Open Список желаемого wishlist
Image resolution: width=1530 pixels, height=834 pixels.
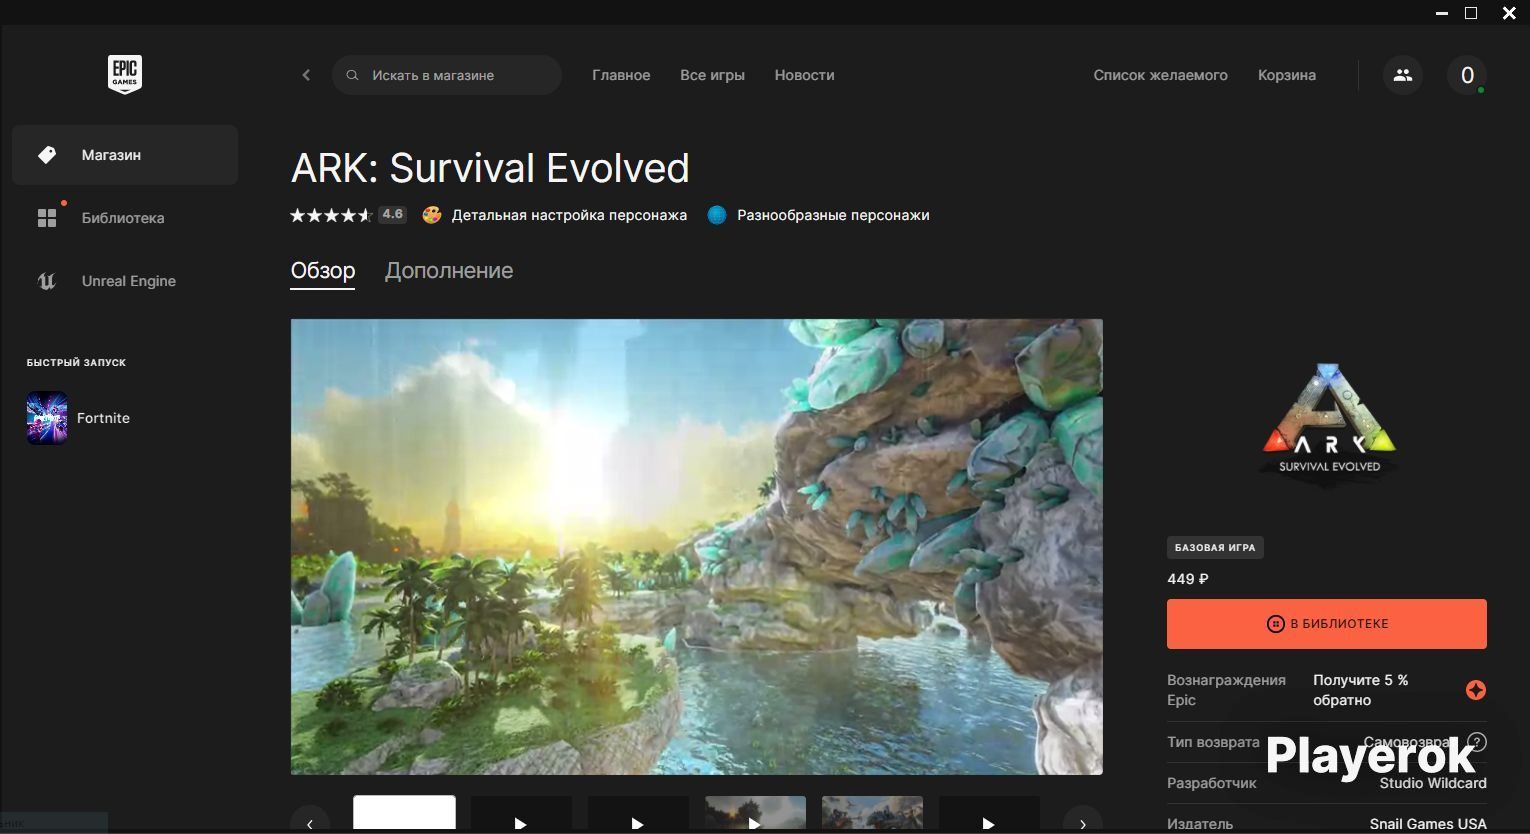1160,75
